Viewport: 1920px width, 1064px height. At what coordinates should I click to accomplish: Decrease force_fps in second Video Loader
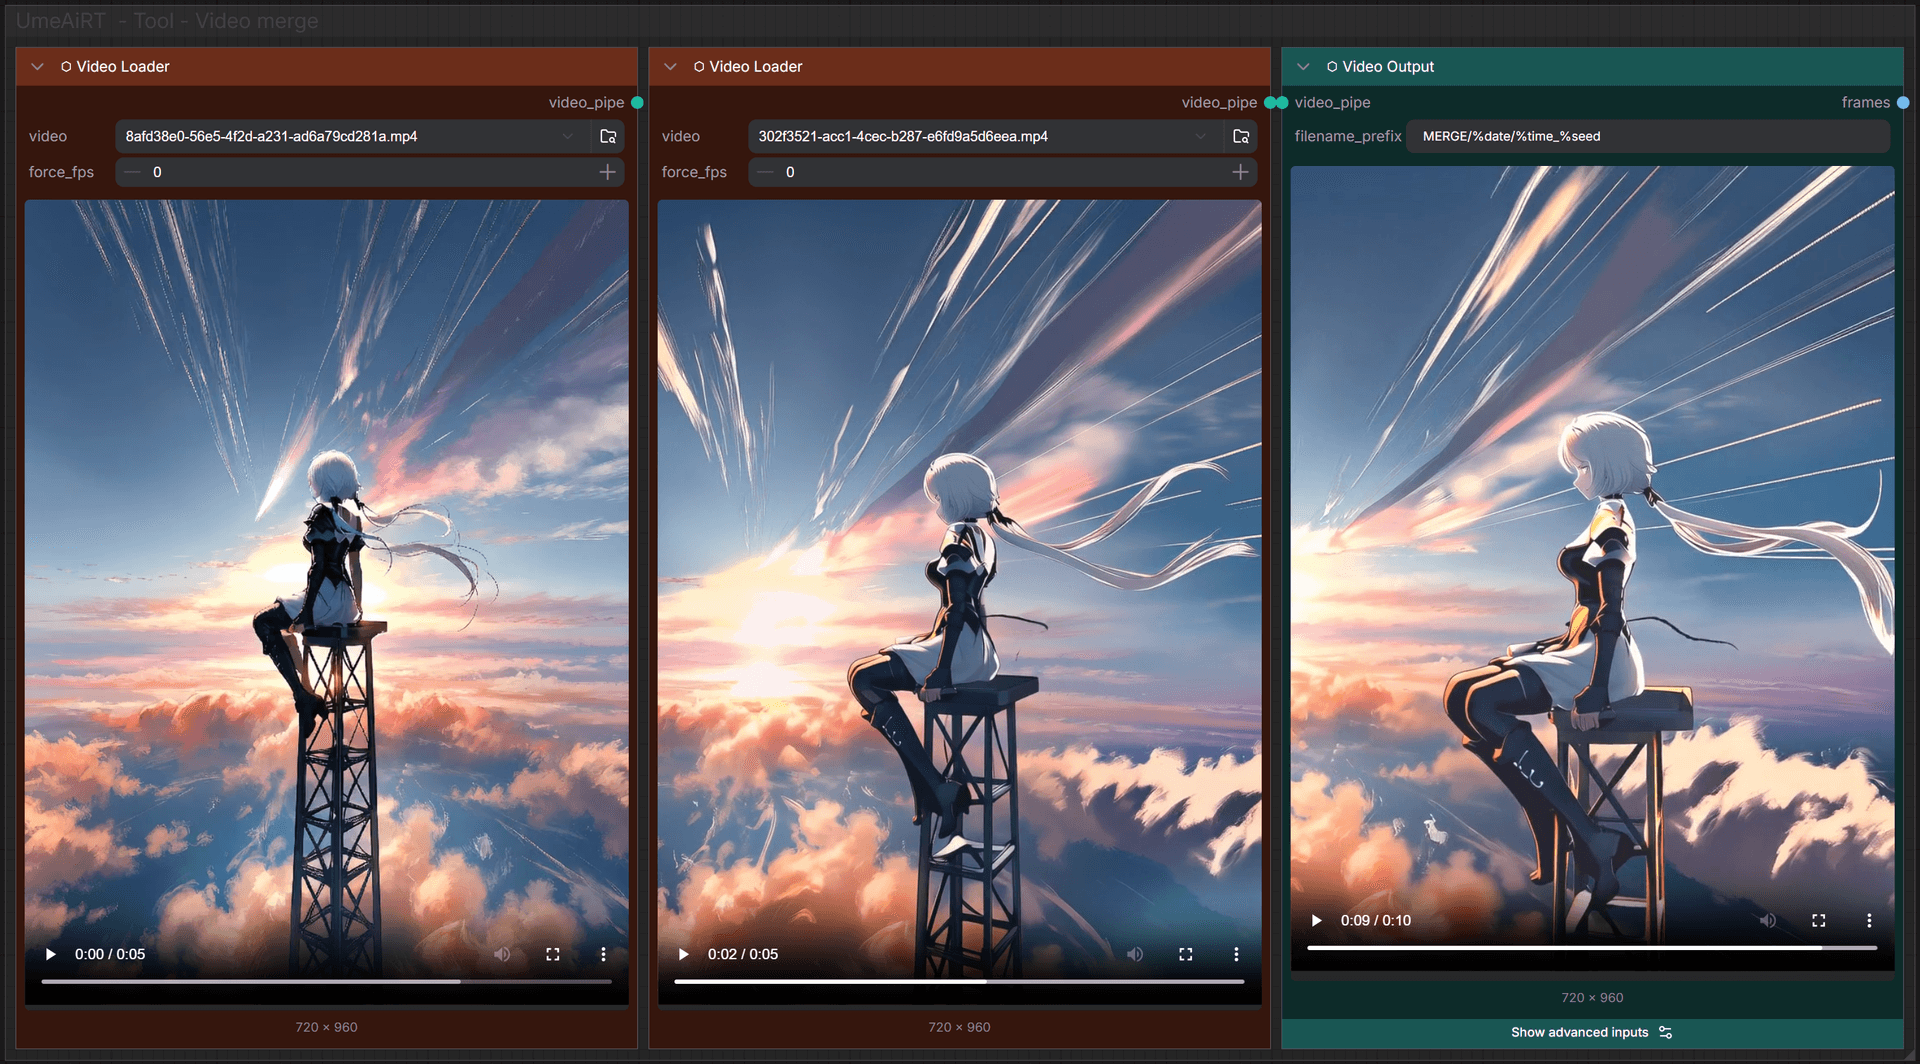pos(765,172)
